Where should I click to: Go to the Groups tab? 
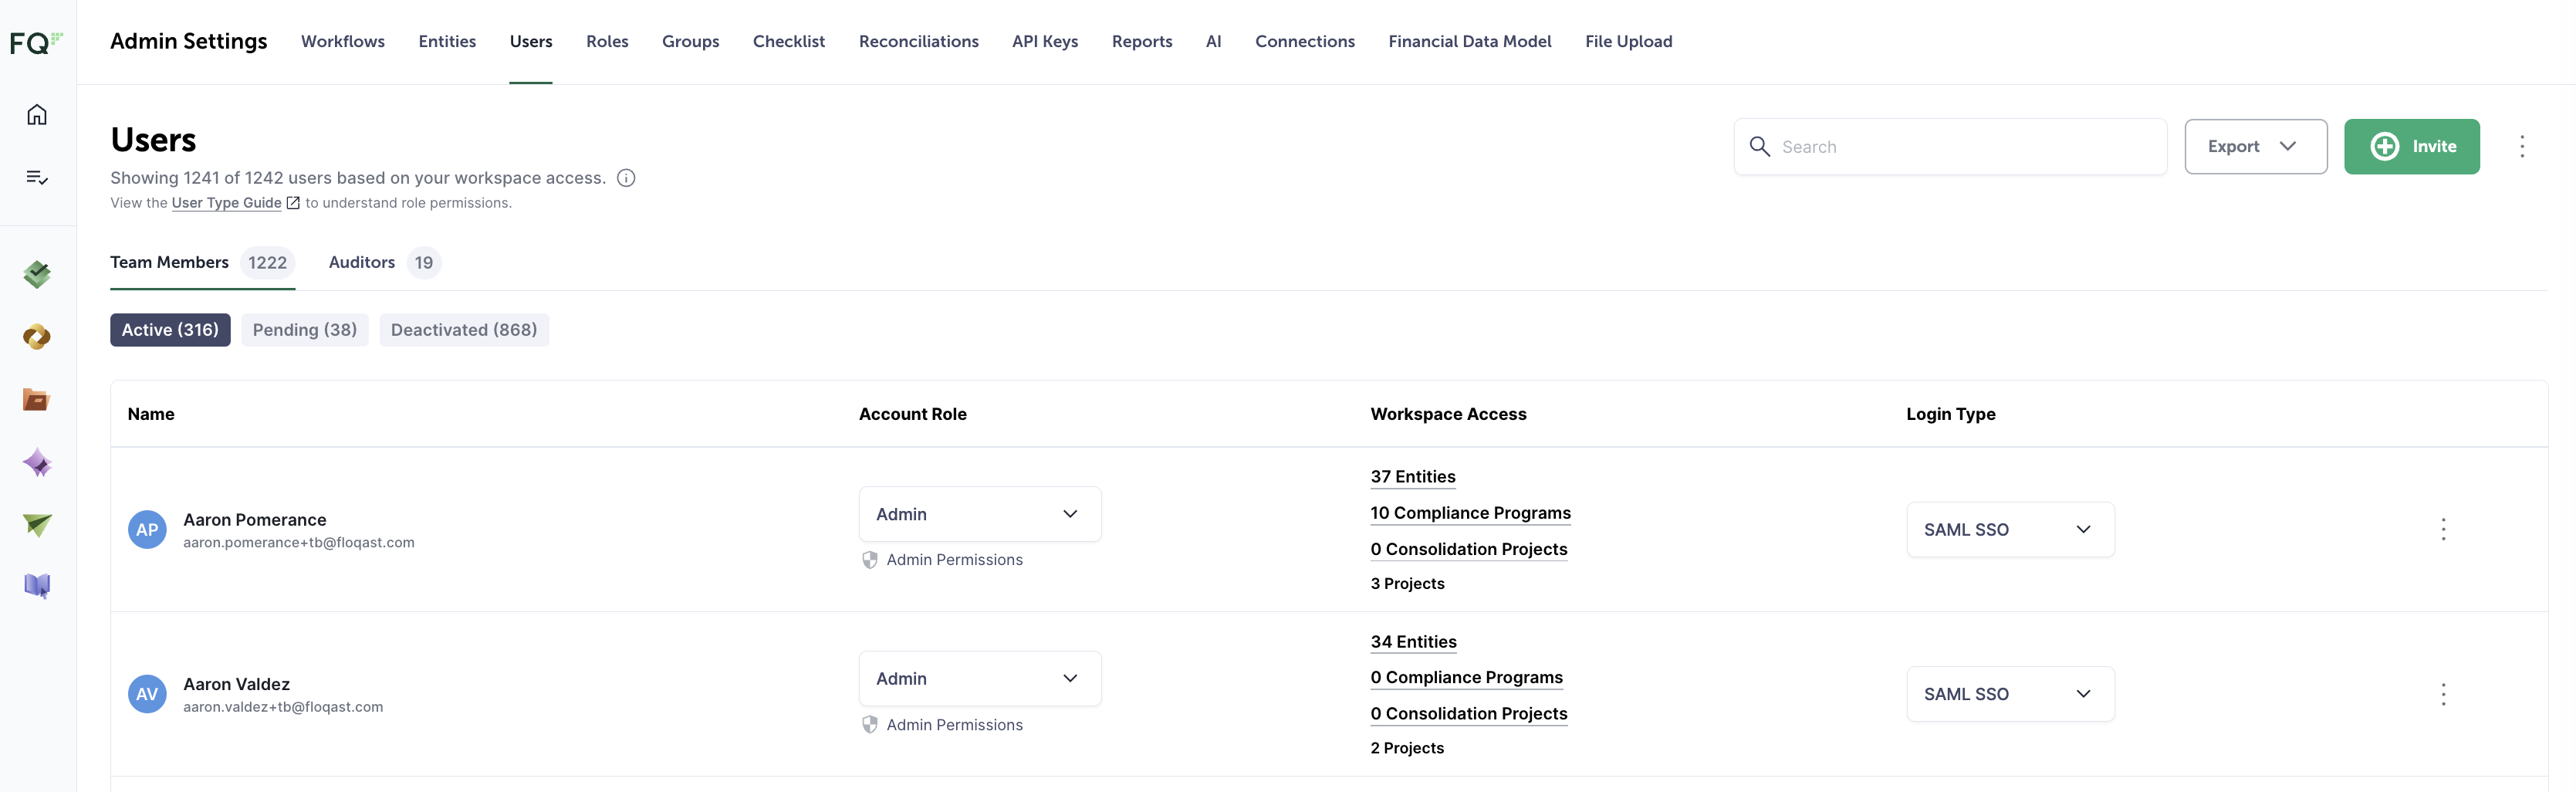(x=690, y=42)
